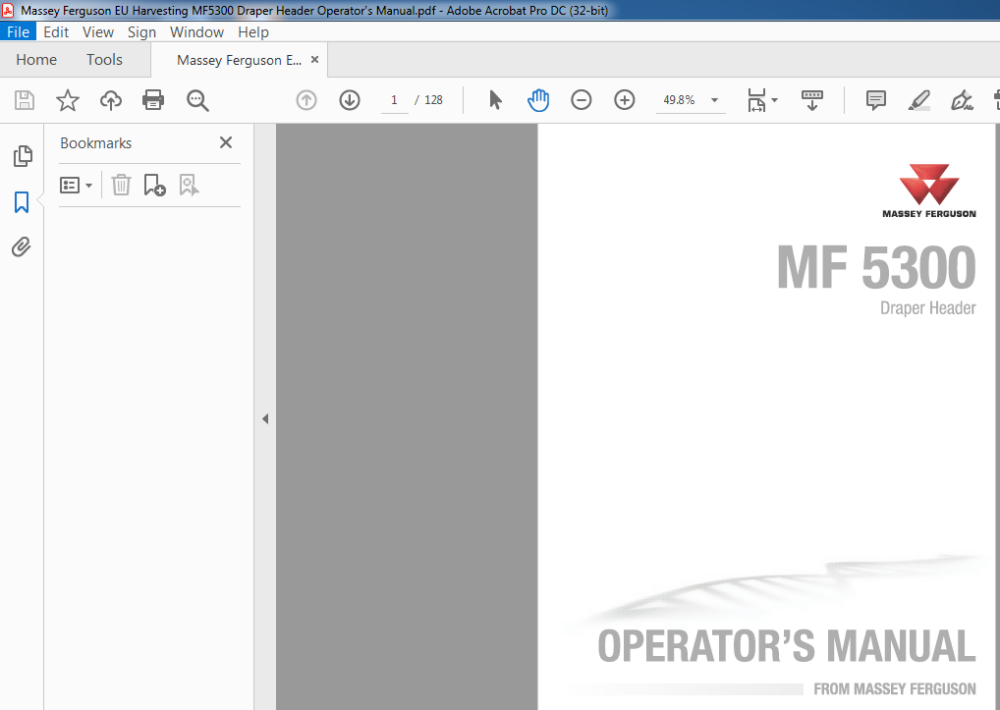The width and height of the screenshot is (1000, 710).
Task: Open the Window menu
Action: pos(196,32)
